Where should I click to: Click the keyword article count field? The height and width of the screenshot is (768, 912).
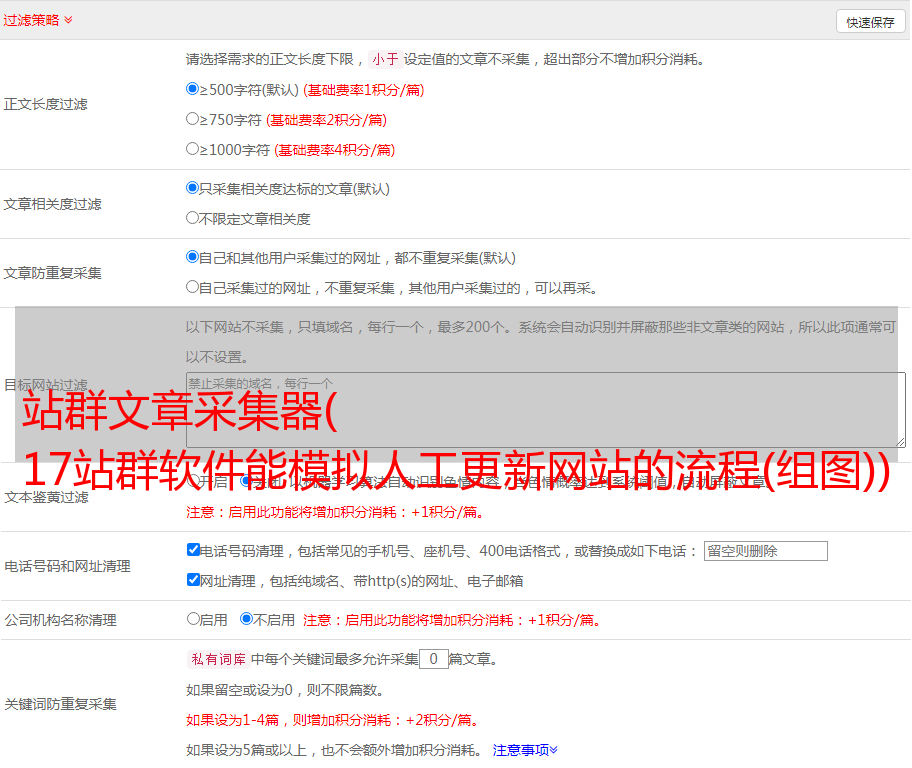433,659
